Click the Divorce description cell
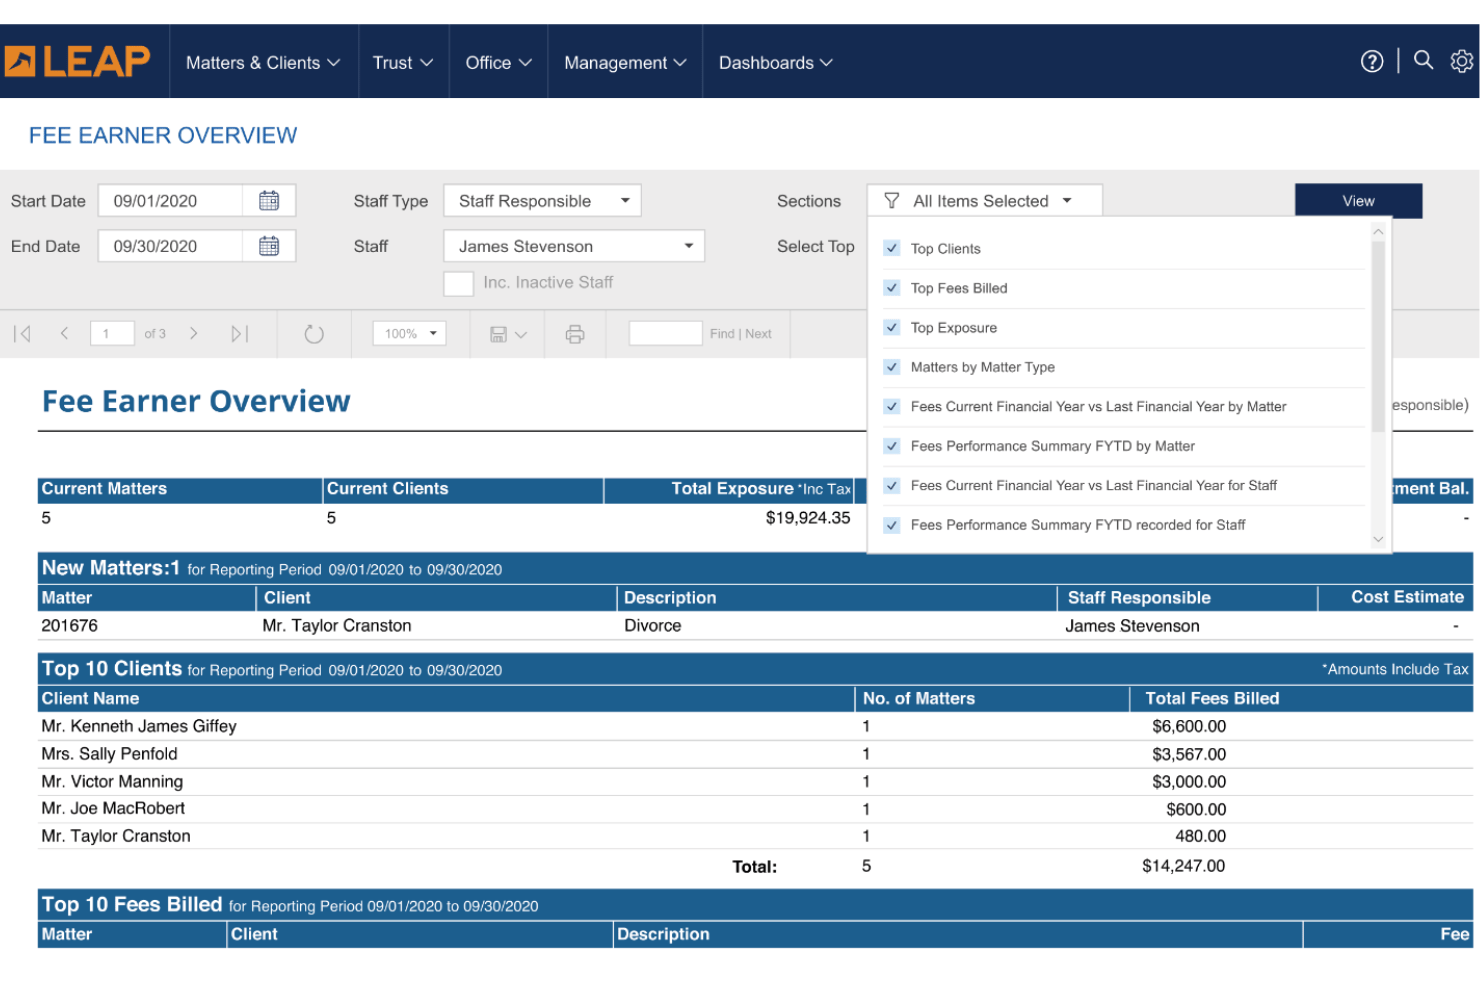The image size is (1480, 987). [x=653, y=626]
